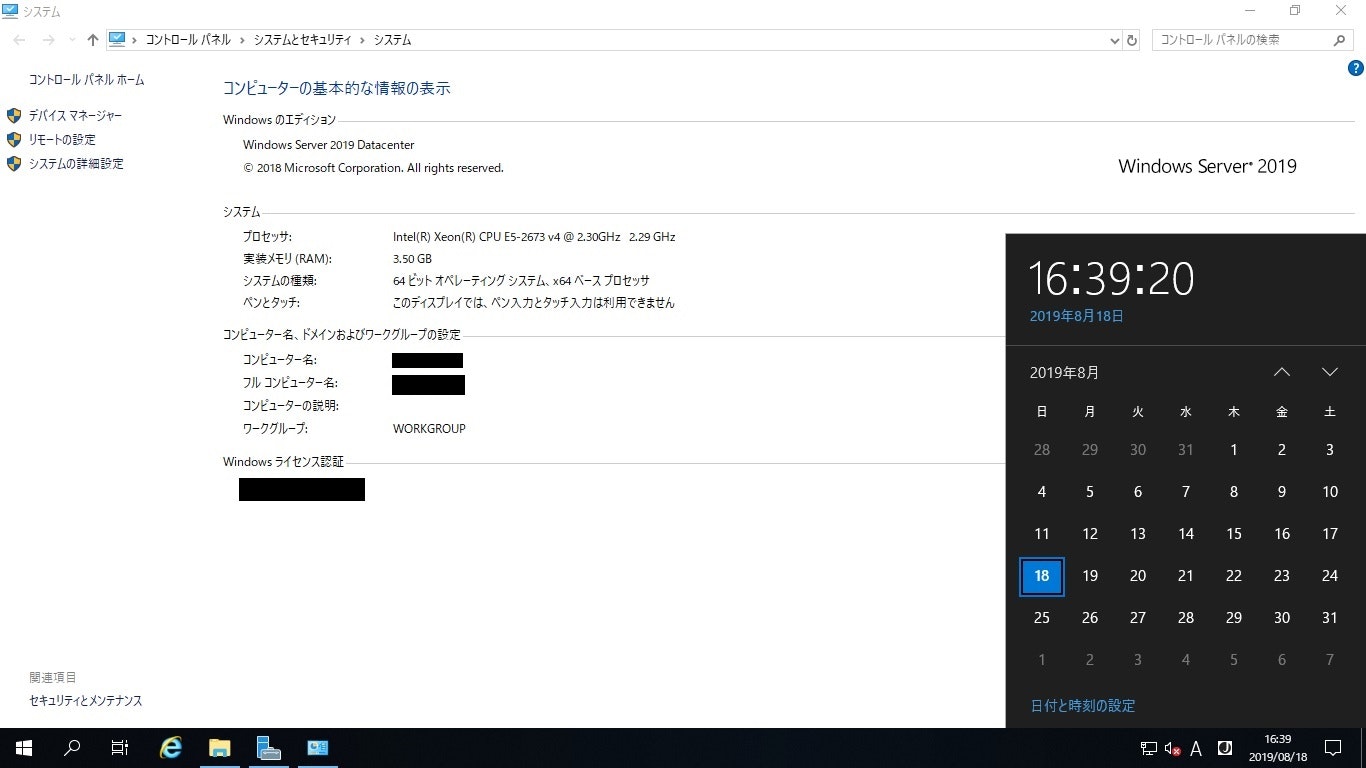Select August 27 in calendar
Viewport: 1366px width, 768px height.
(1138, 618)
